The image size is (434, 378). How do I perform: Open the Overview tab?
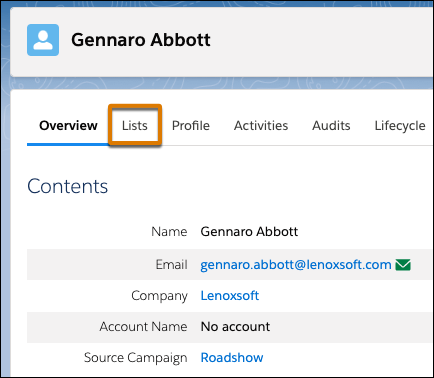click(x=68, y=126)
